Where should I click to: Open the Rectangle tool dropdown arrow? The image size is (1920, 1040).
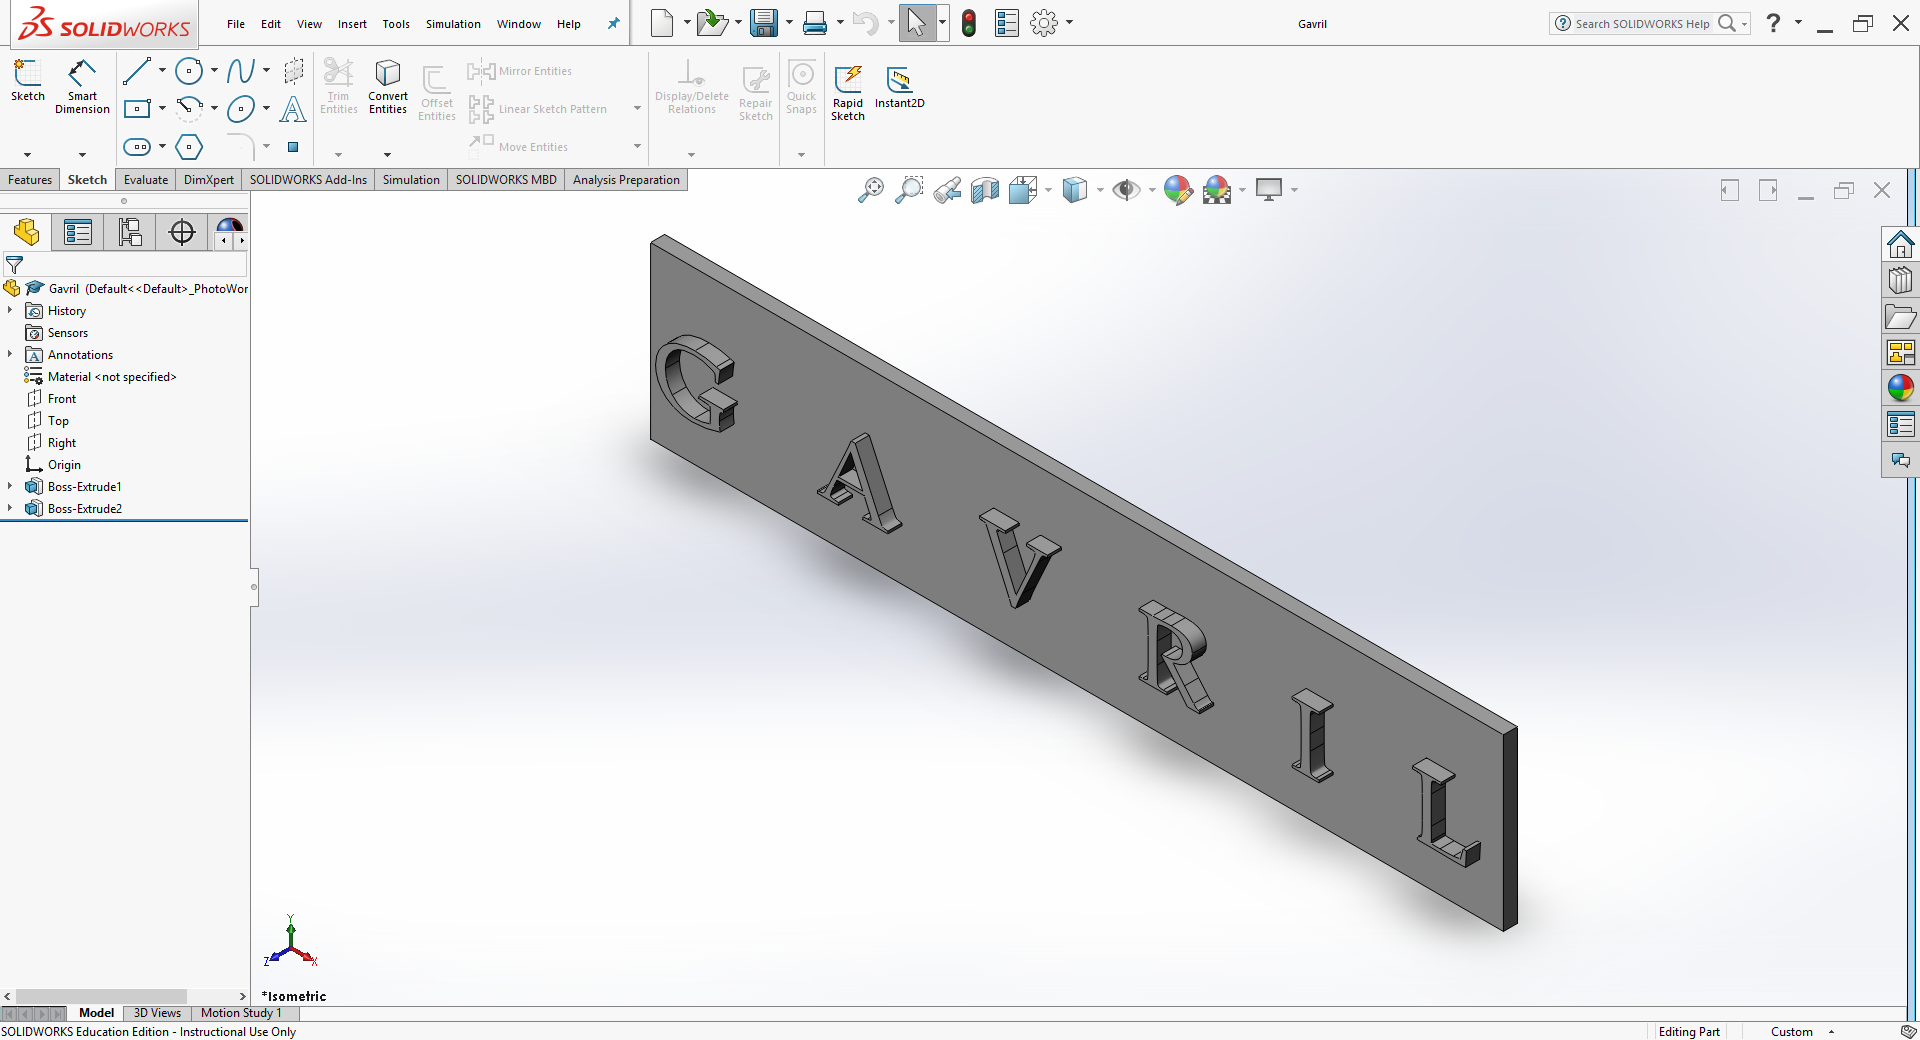(162, 108)
